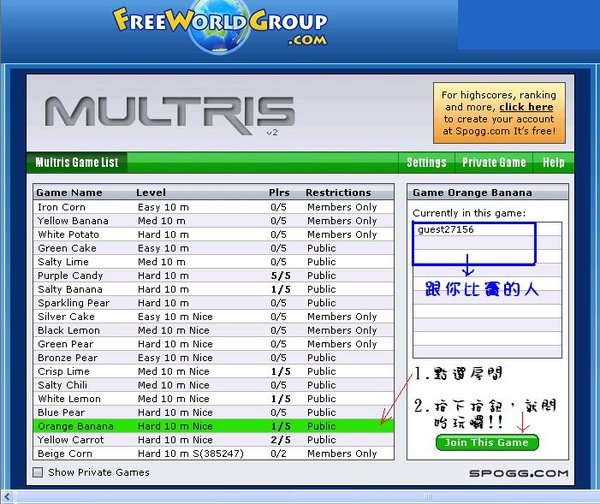Select the White Potato game row
Viewport: 600px width, 504px height.
pos(214,235)
